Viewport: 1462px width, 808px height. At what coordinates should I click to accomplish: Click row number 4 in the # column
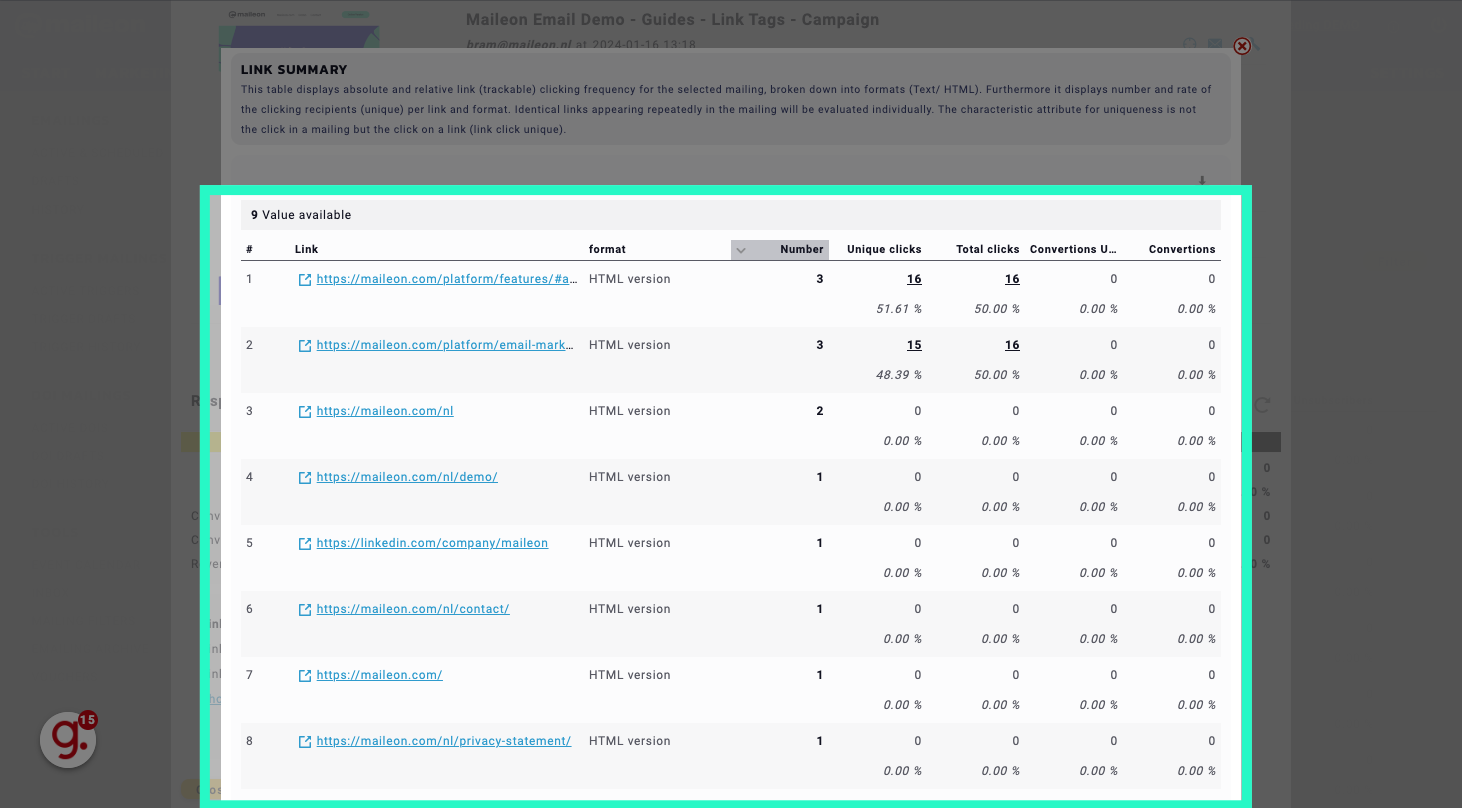tap(250, 477)
